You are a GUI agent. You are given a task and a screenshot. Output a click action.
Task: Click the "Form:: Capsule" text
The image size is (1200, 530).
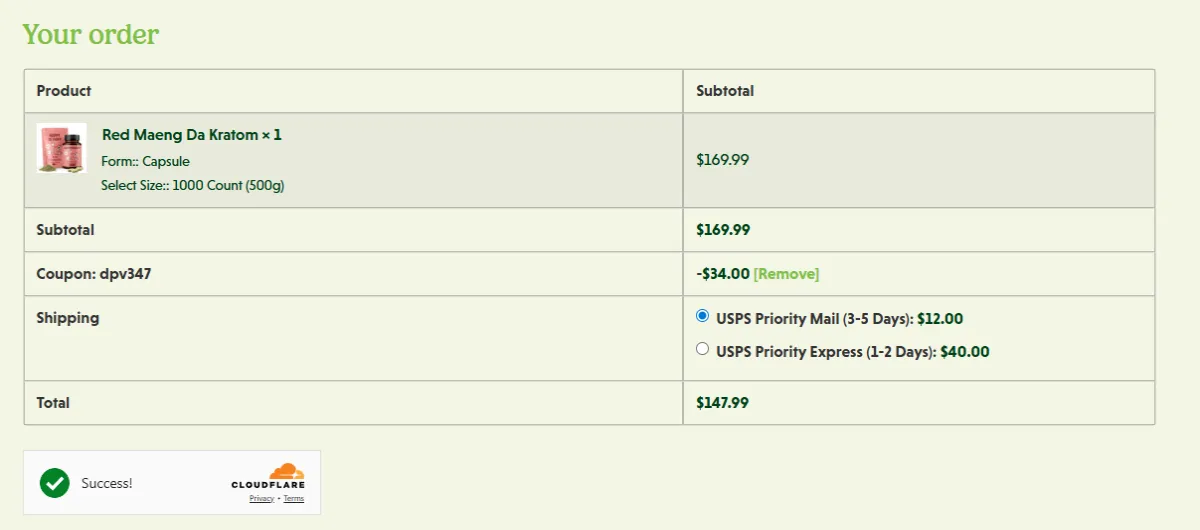click(x=145, y=161)
